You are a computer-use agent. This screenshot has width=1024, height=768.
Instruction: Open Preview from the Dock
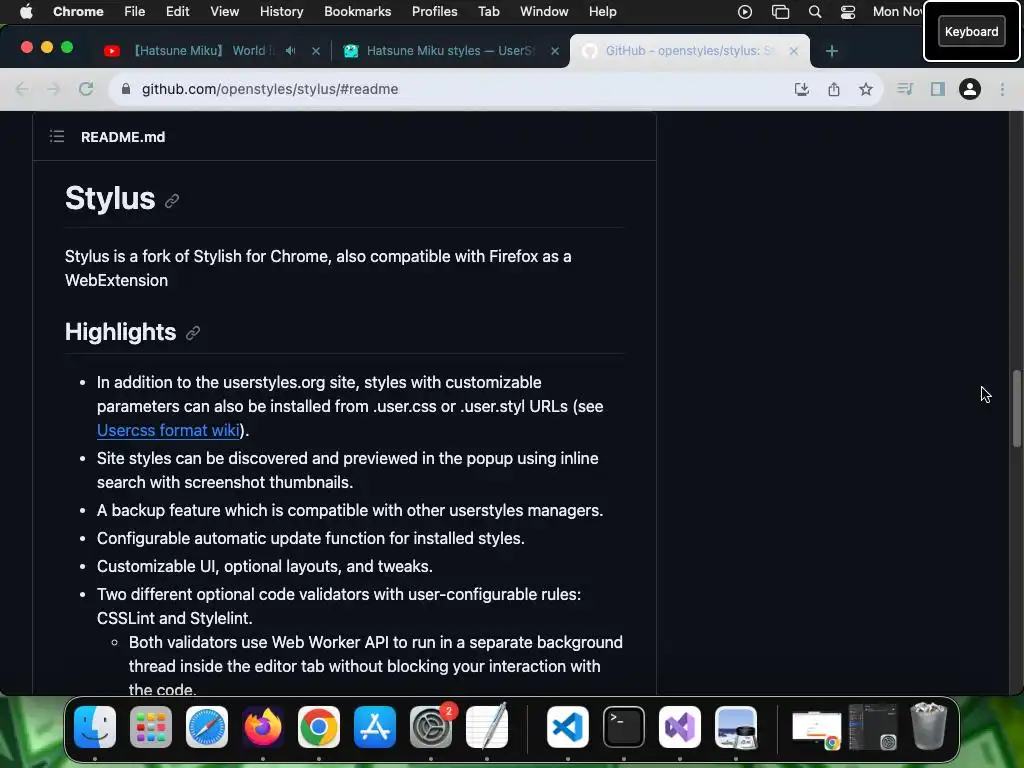pos(736,727)
